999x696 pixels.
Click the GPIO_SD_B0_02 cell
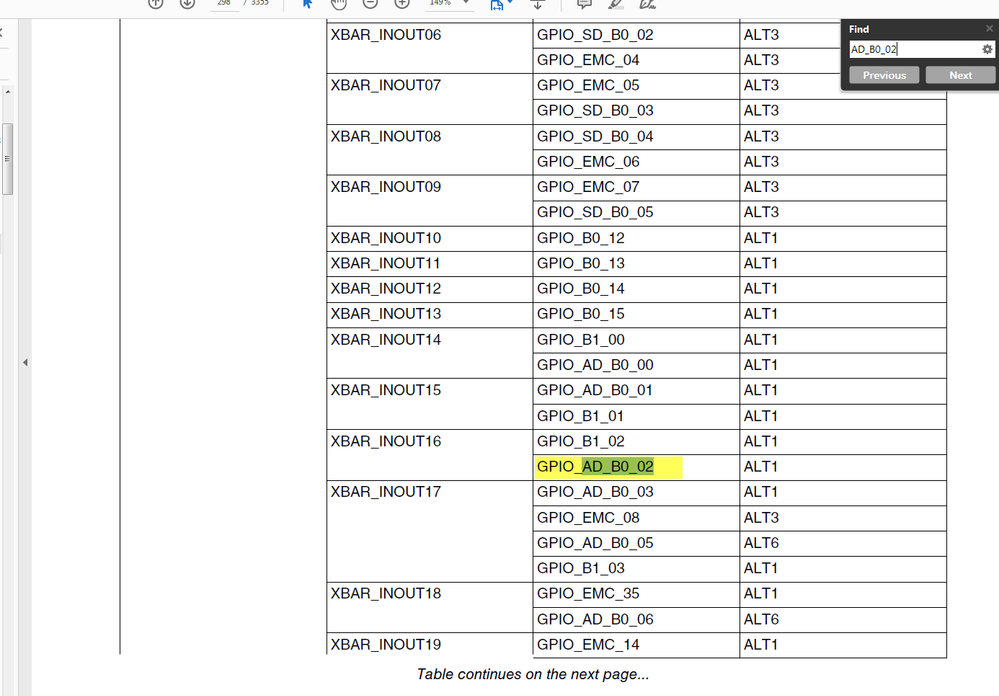(636, 35)
